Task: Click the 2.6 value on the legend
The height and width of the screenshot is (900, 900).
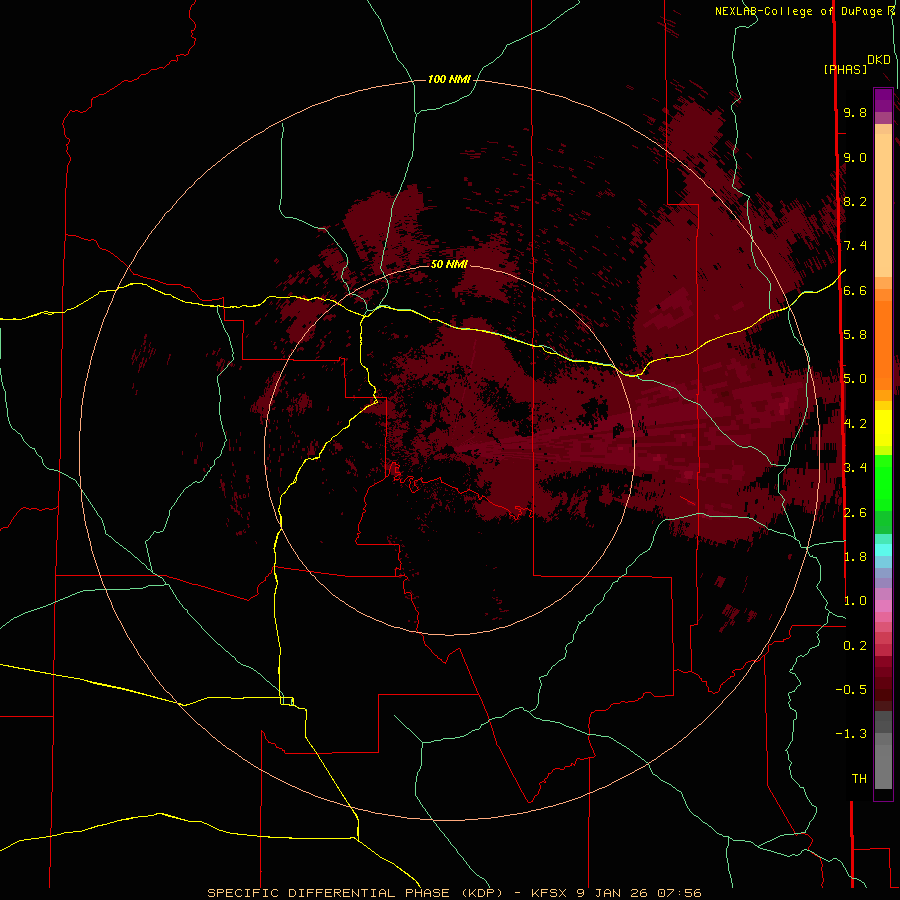Action: [855, 512]
